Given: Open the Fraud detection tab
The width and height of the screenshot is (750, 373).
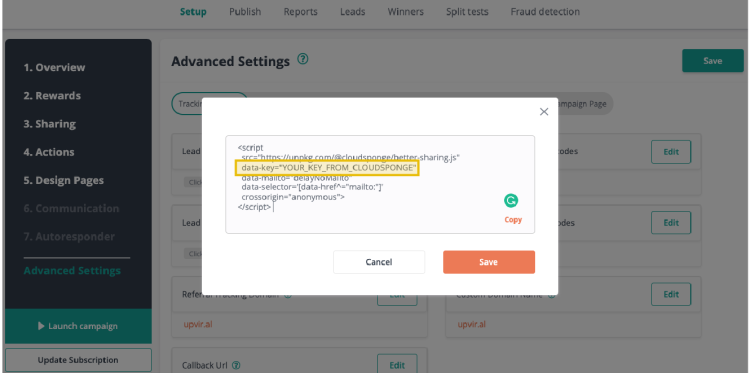Looking at the screenshot, I should pos(545,12).
